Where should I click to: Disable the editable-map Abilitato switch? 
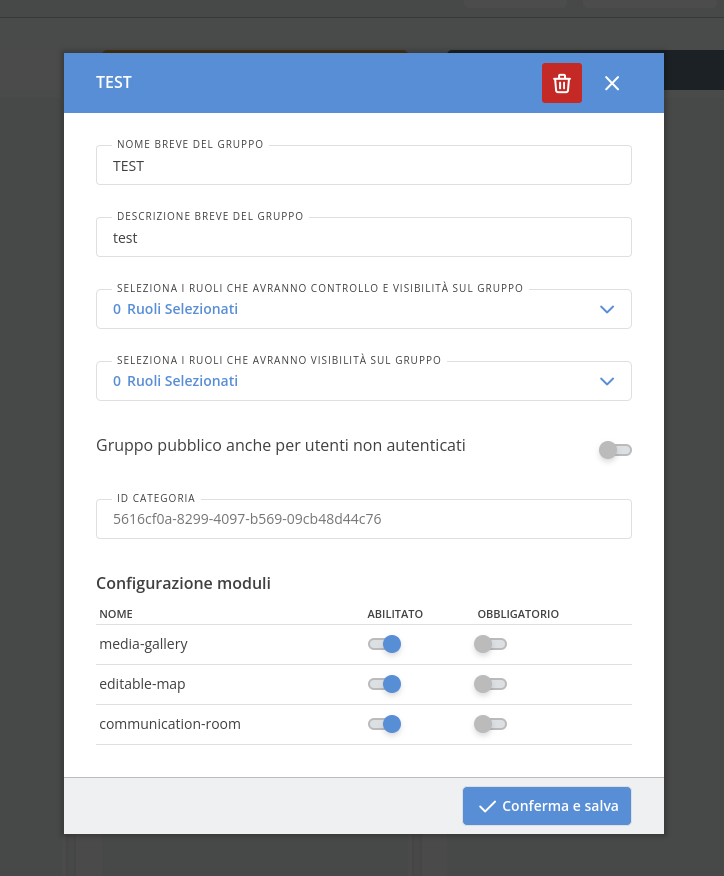click(384, 684)
